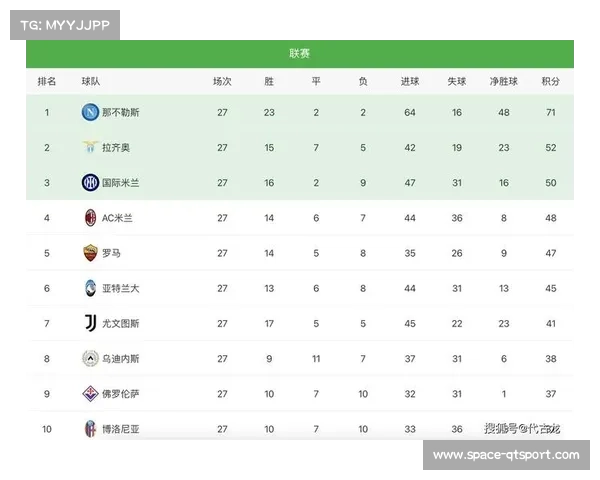Viewport: 600px width, 480px height.
Task: Open the 那不勒斯 team name link
Action: pyautogui.click(x=121, y=113)
